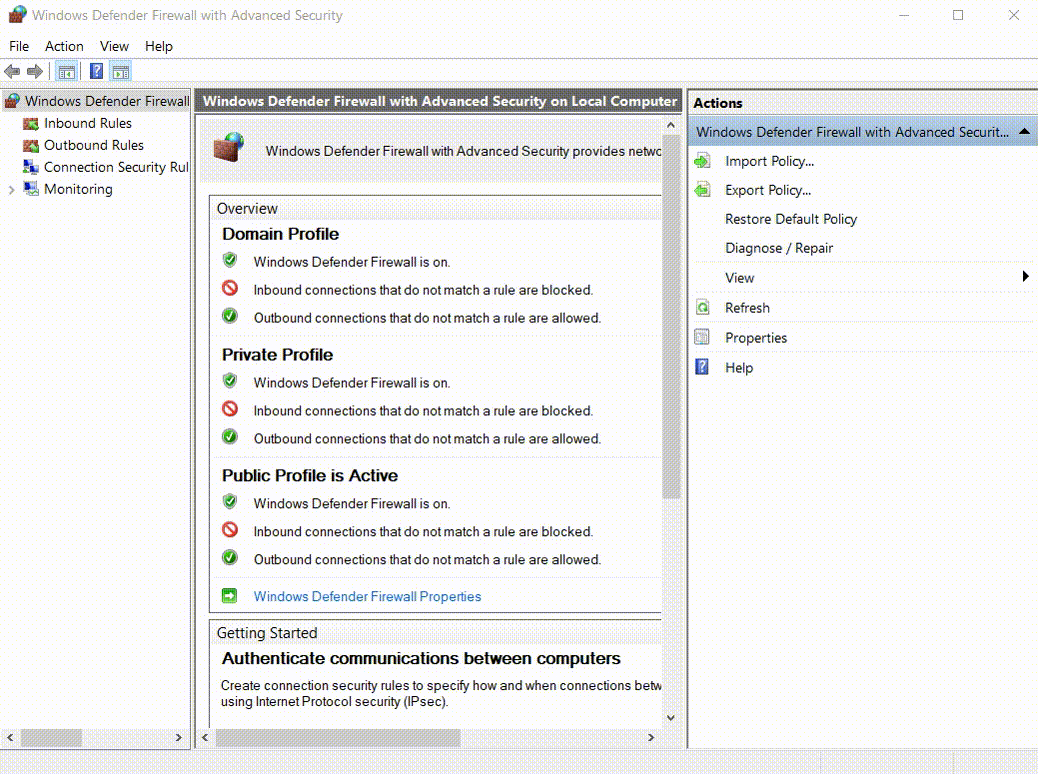1038x774 pixels.
Task: Click the blue Help toolbar icon
Action: [x=97, y=71]
